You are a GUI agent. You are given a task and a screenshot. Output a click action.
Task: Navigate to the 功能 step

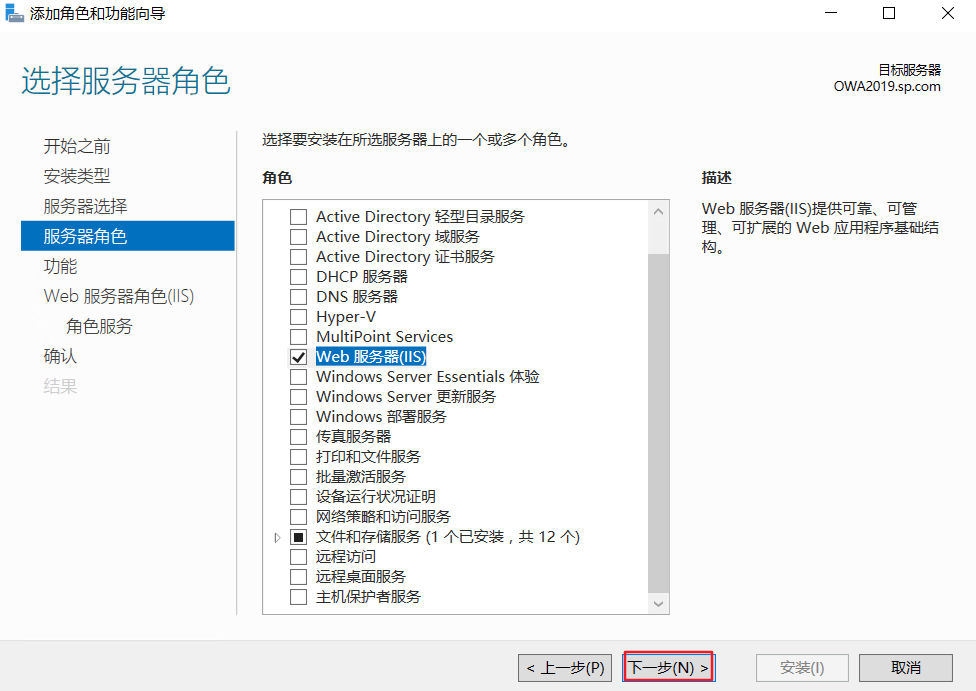59,265
